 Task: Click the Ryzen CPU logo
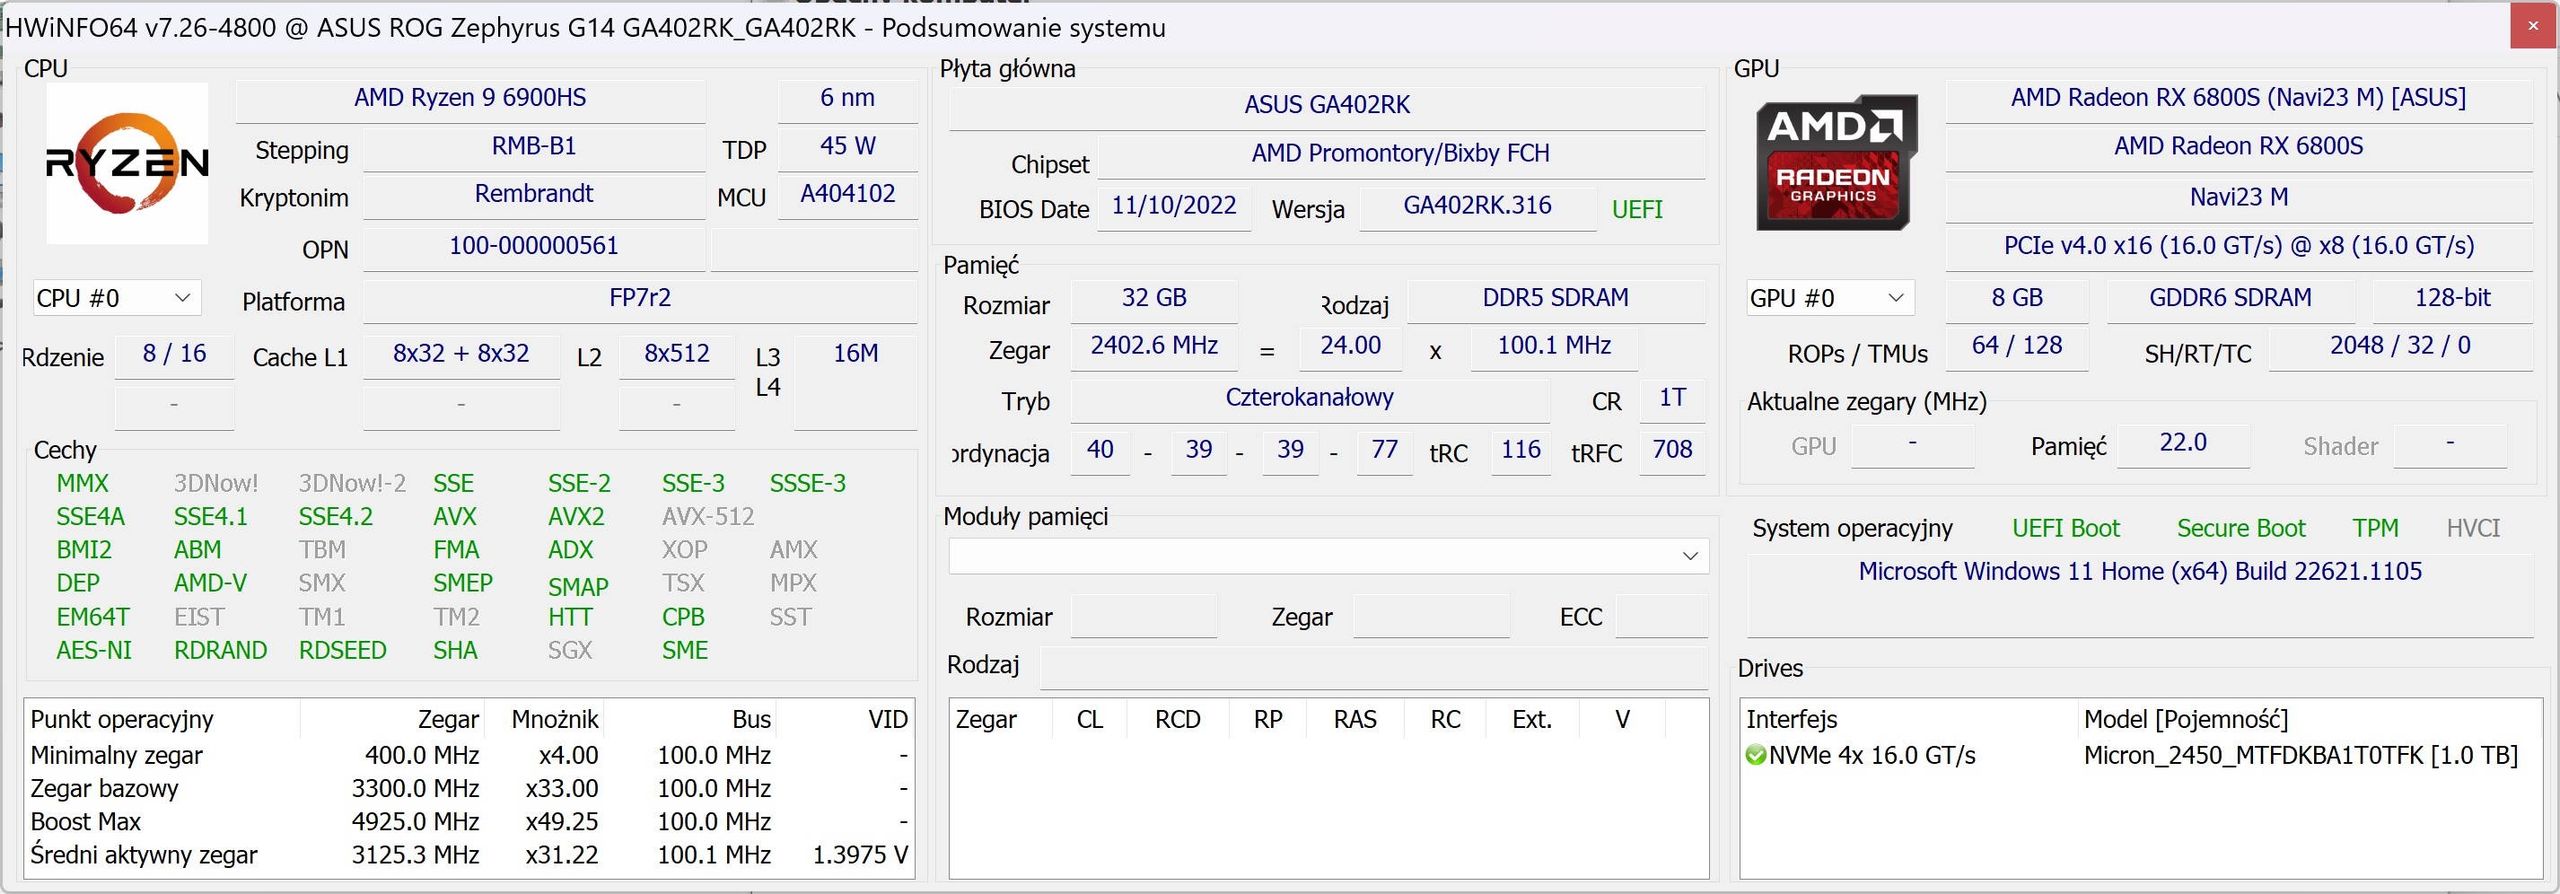(x=127, y=163)
